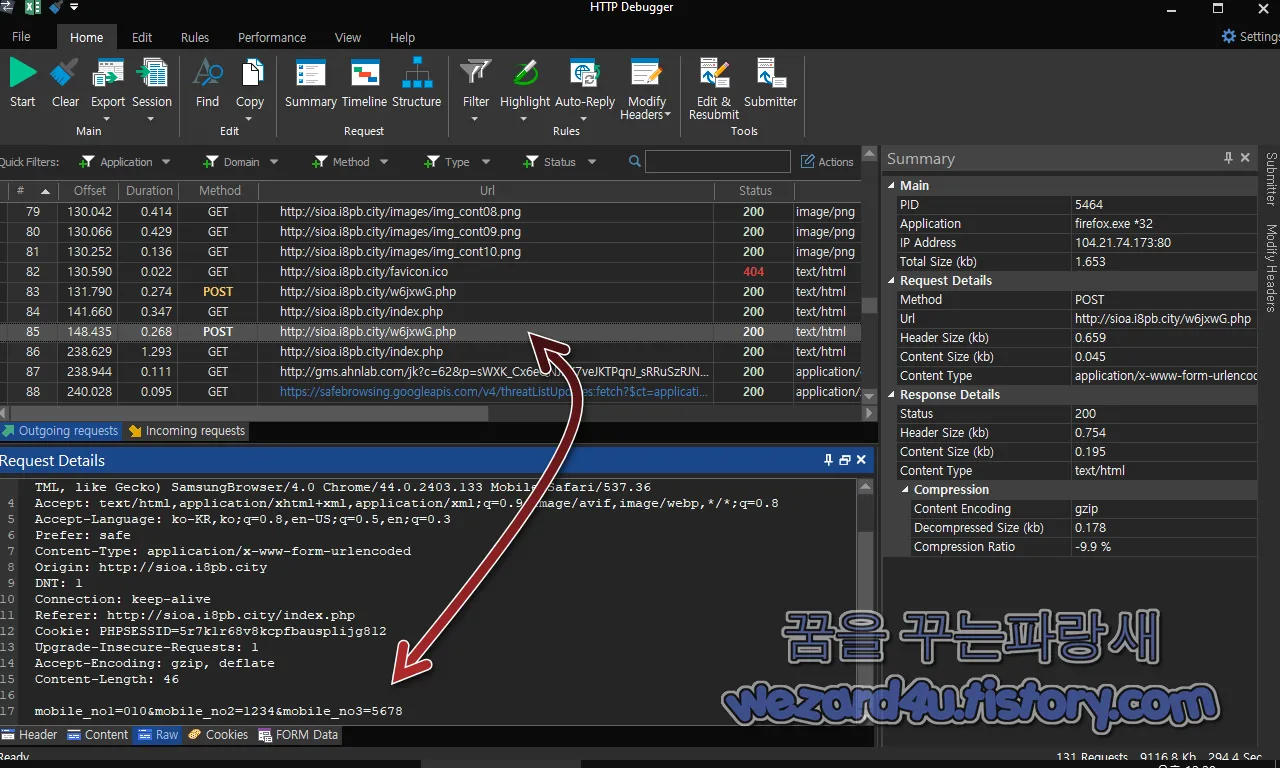Open the Submitter tool

click(x=771, y=82)
